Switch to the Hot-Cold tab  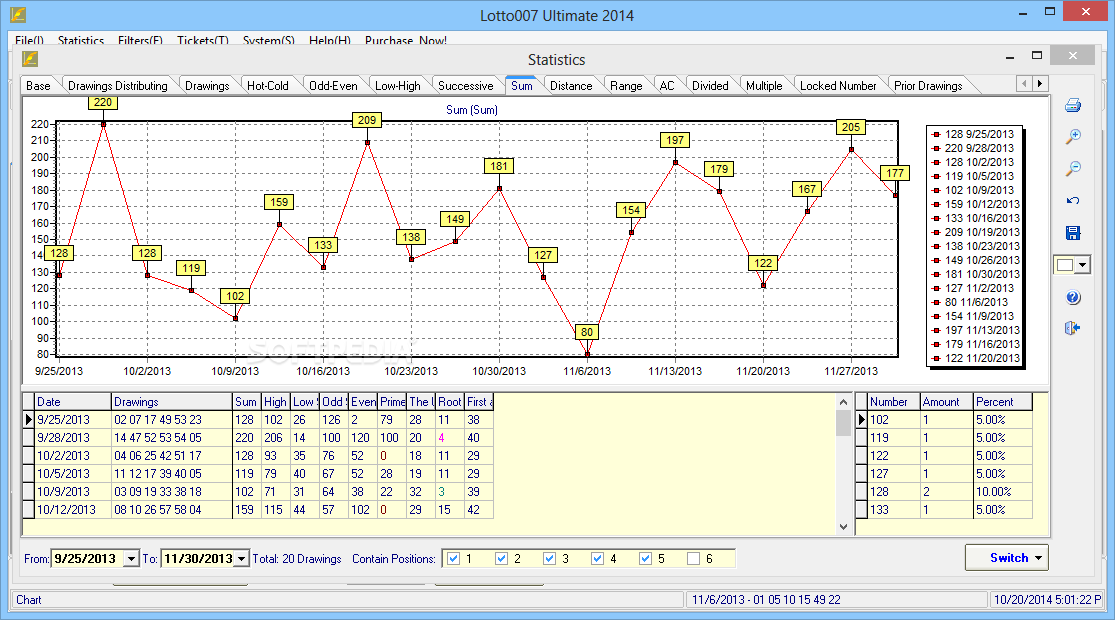268,85
